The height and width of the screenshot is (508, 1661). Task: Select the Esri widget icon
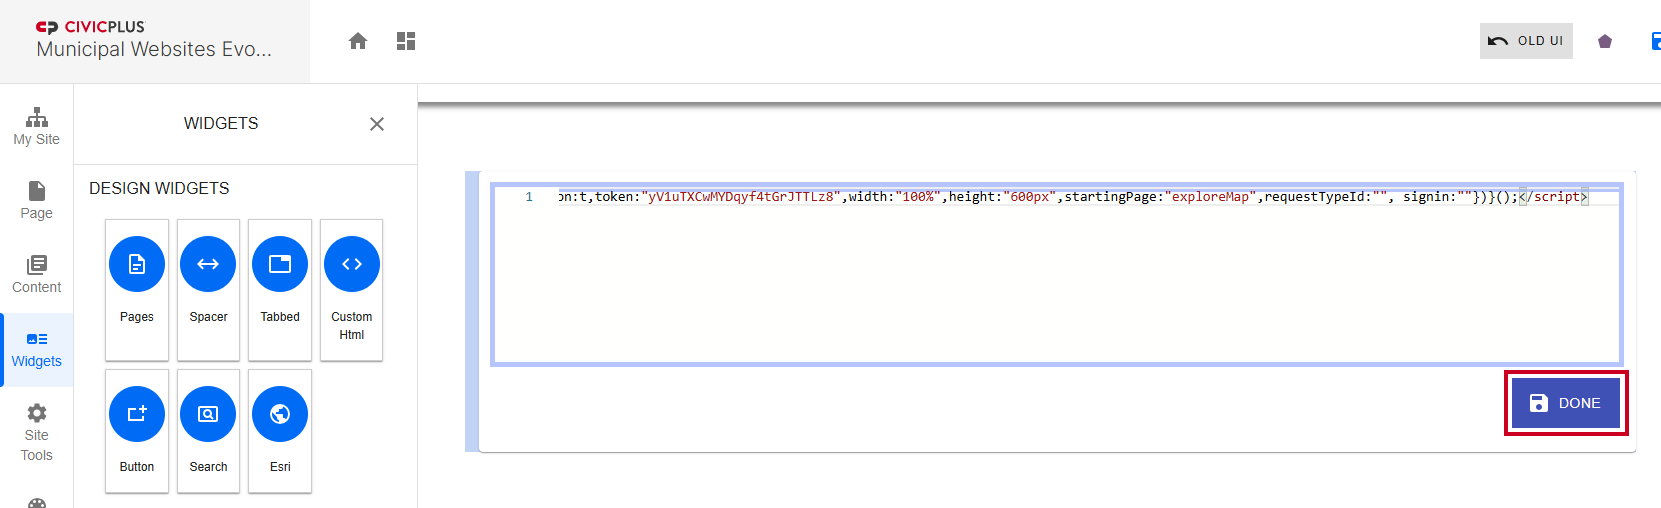(x=280, y=414)
